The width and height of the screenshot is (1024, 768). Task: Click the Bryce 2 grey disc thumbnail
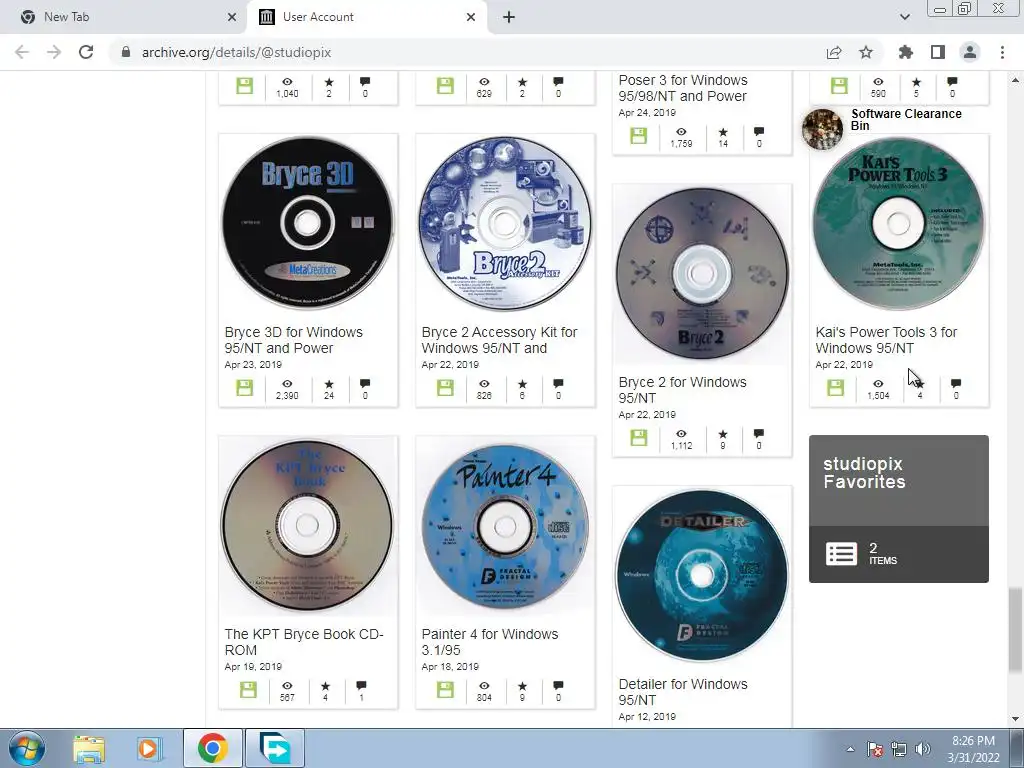[x=702, y=273]
